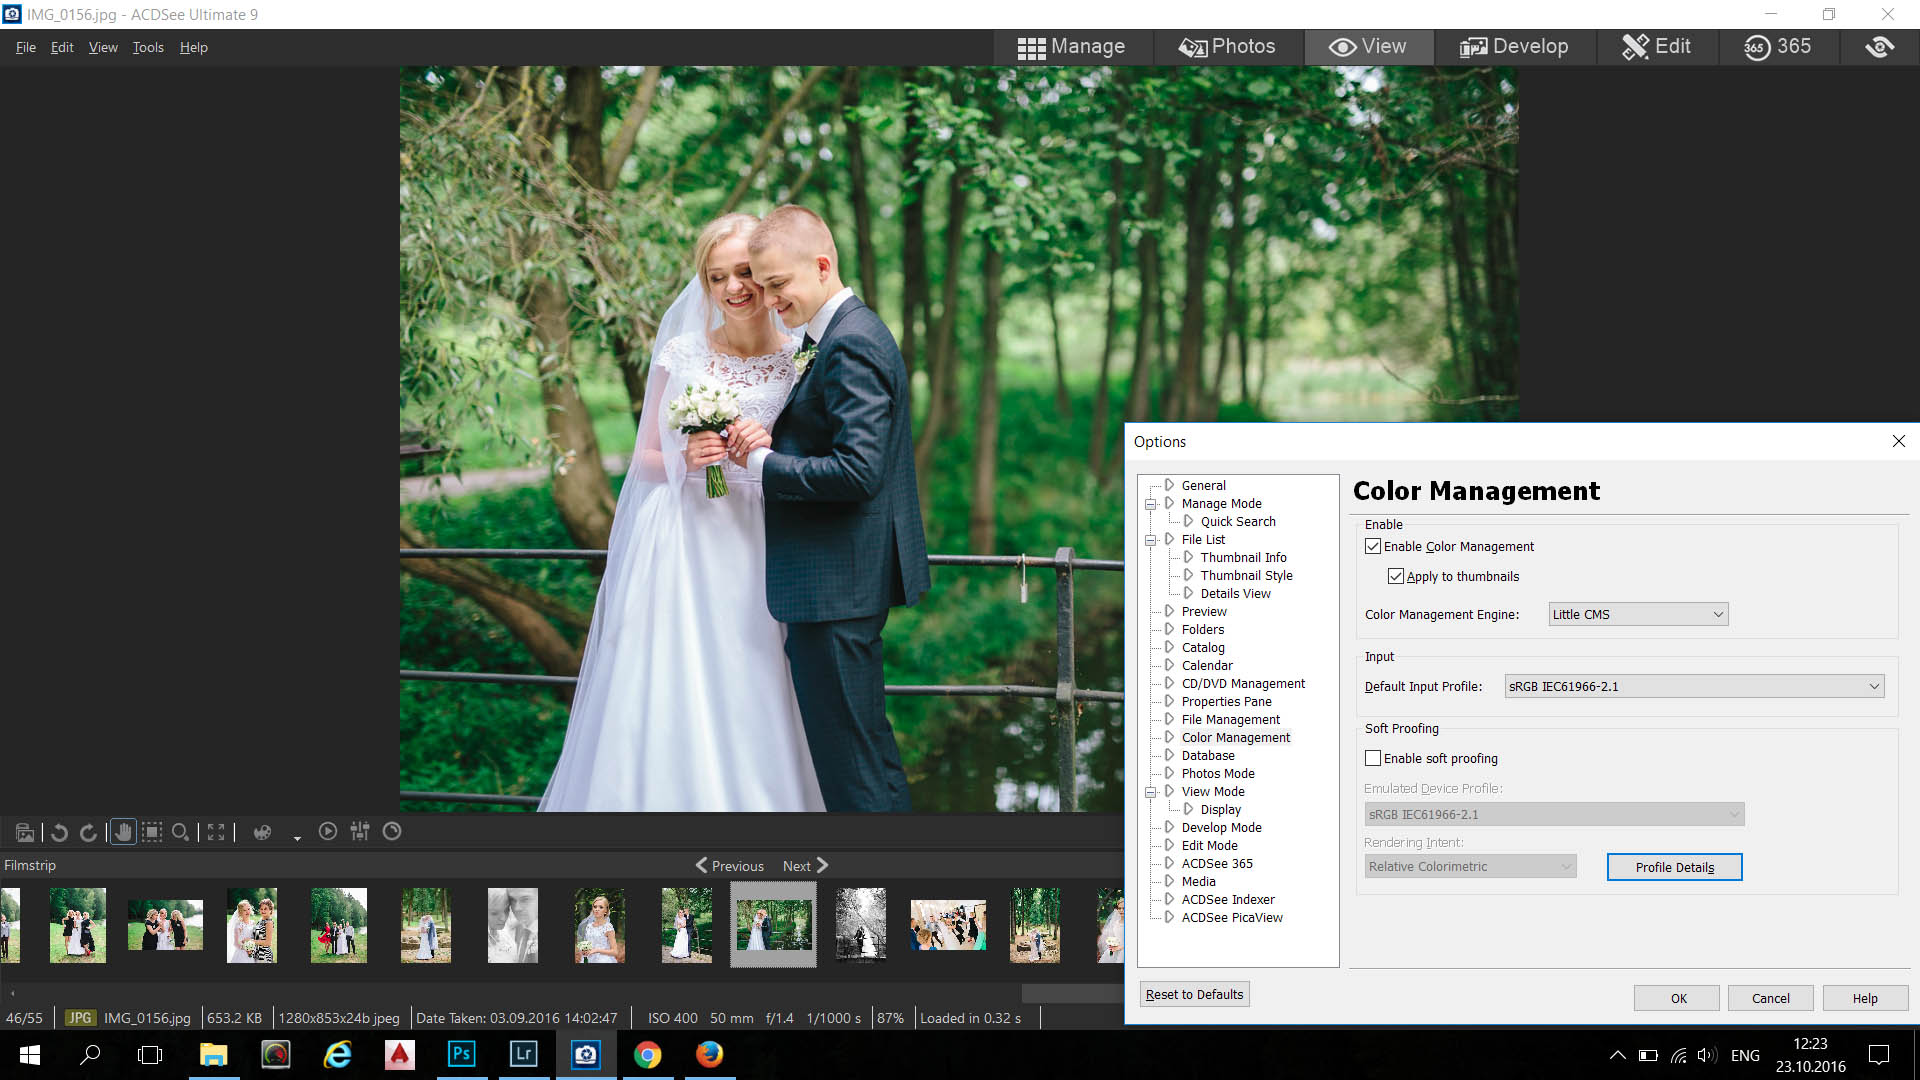Image resolution: width=1920 pixels, height=1080 pixels.
Task: Click the Profile Details button
Action: [1674, 867]
